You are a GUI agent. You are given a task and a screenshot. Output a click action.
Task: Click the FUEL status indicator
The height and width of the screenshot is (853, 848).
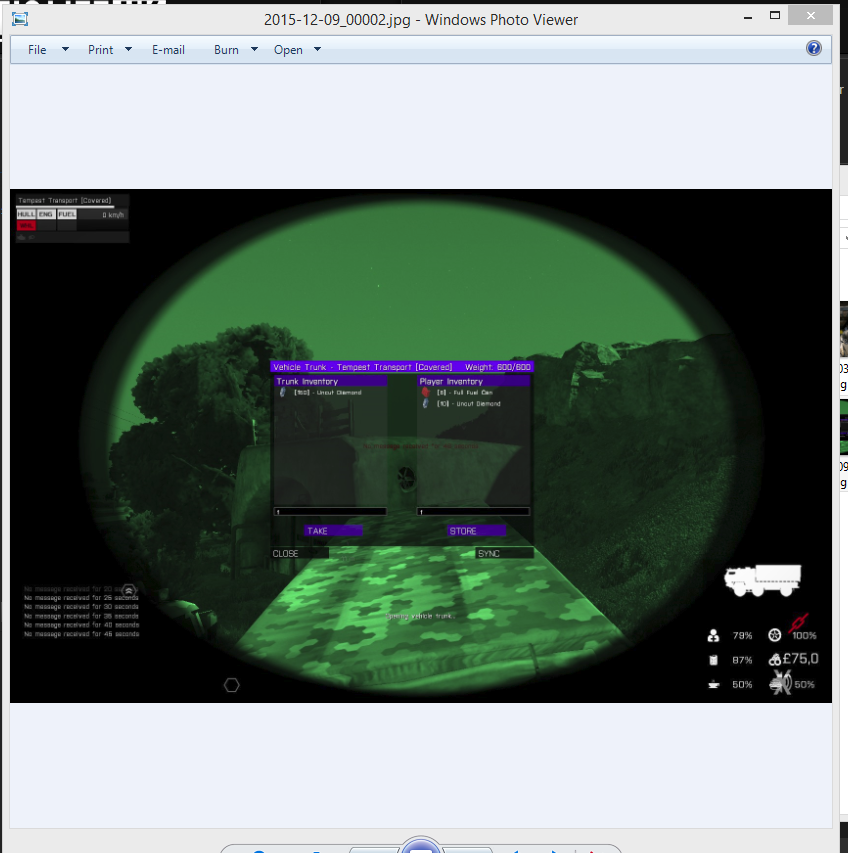67,214
